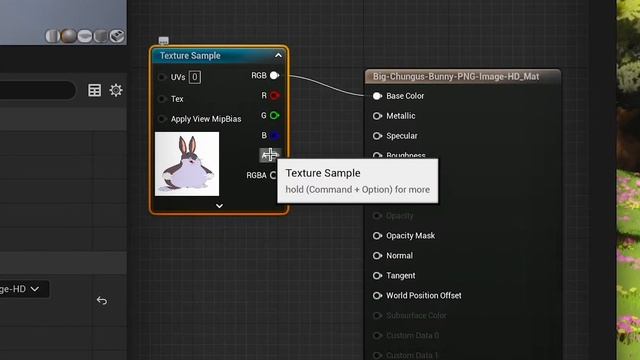This screenshot has width=640, height=360.
Task: Click the reset-to-default arrow icon
Action: point(102,301)
